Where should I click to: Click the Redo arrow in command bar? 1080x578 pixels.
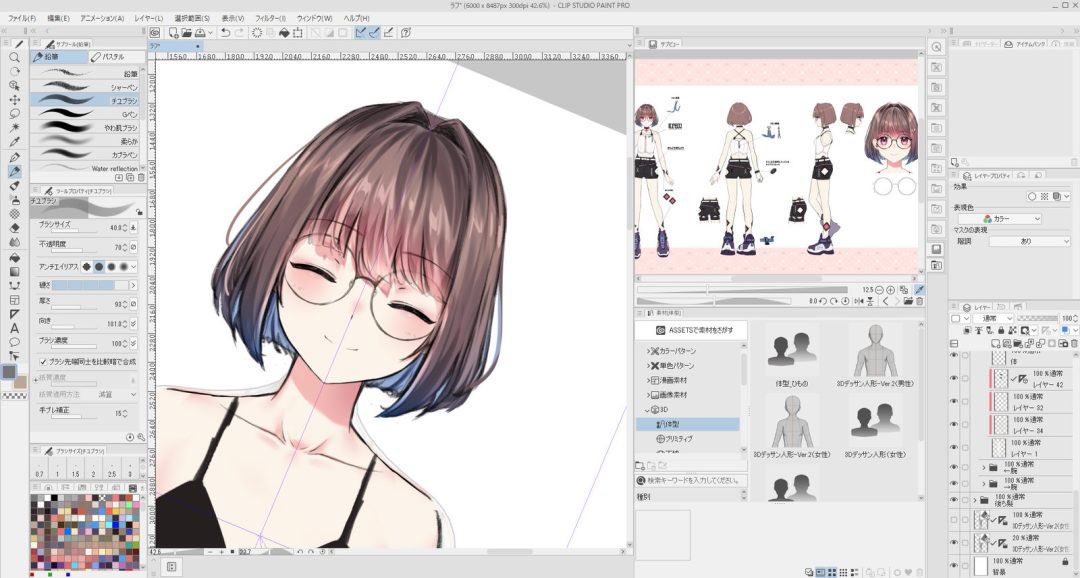[x=239, y=32]
